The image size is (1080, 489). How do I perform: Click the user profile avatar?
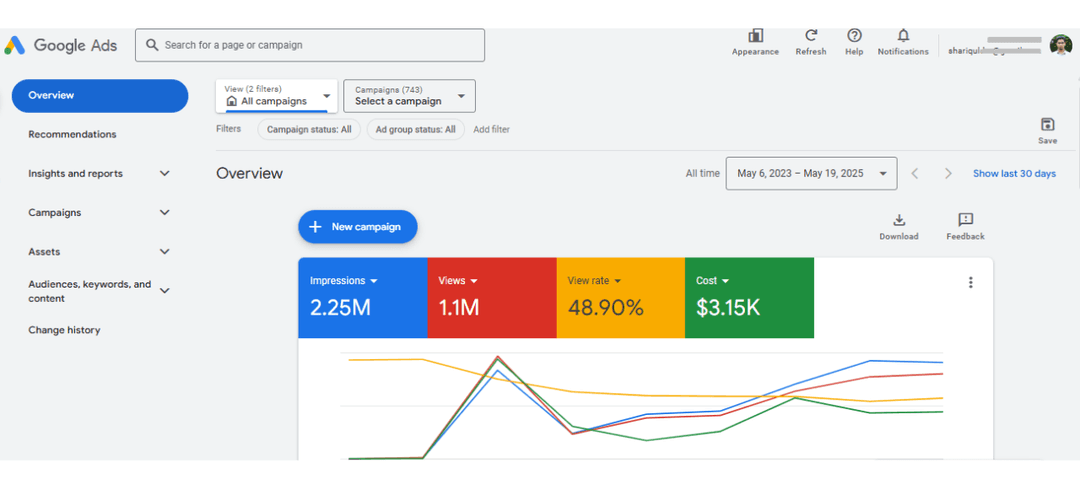(1061, 45)
